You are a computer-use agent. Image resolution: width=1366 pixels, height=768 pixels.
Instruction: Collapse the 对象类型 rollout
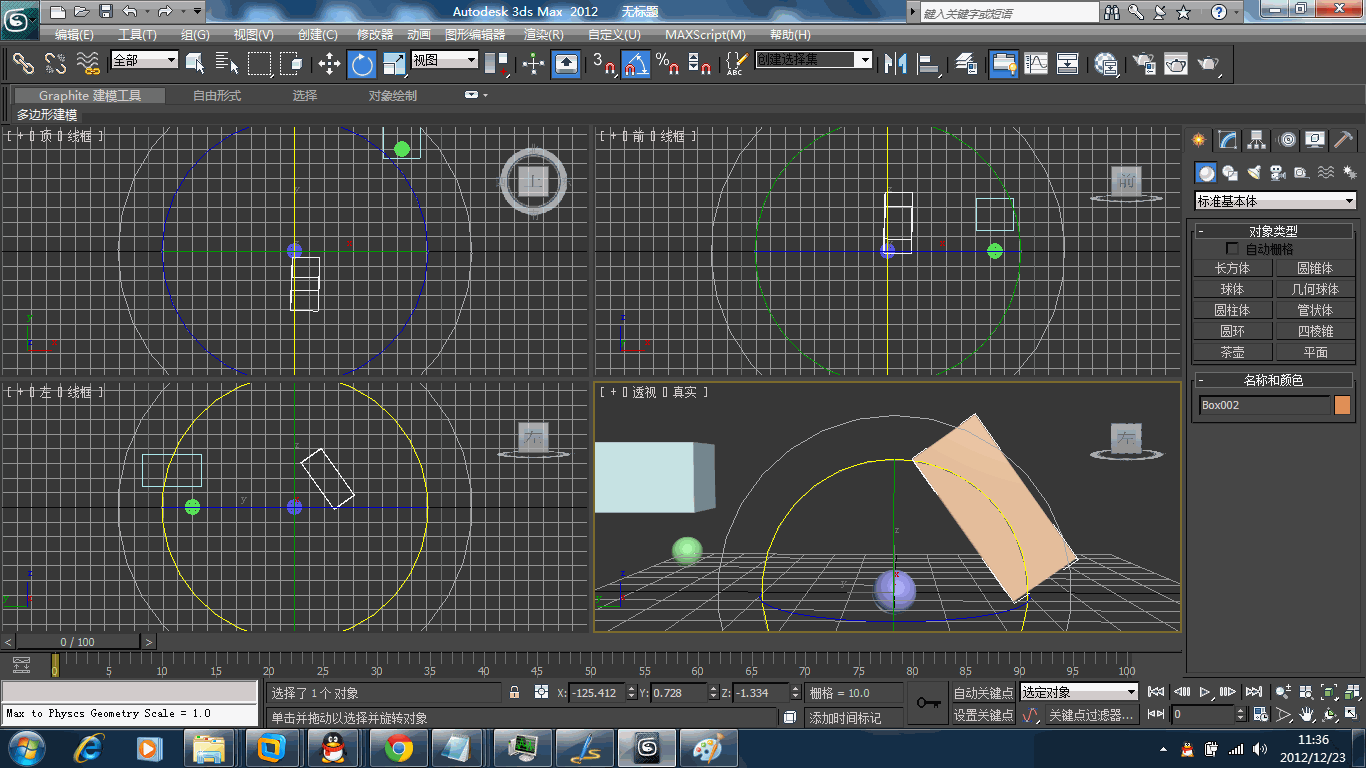pyautogui.click(x=1273, y=231)
